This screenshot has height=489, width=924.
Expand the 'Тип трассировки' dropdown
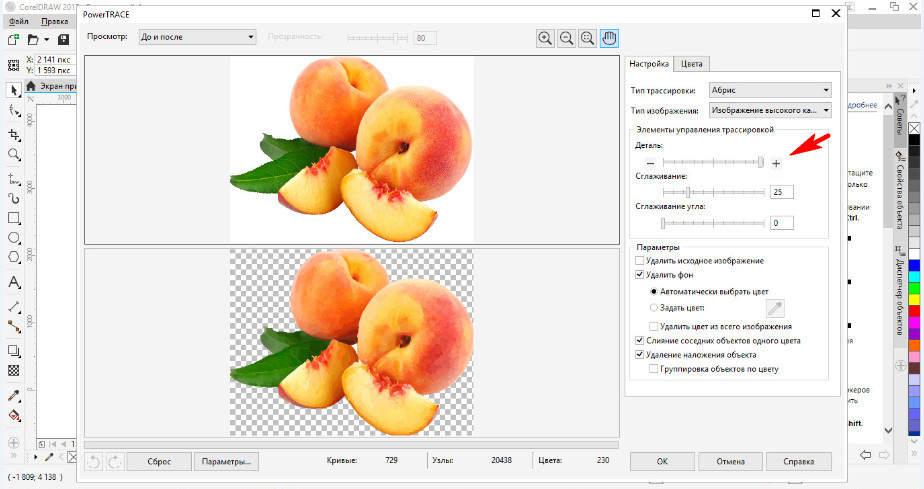click(770, 90)
